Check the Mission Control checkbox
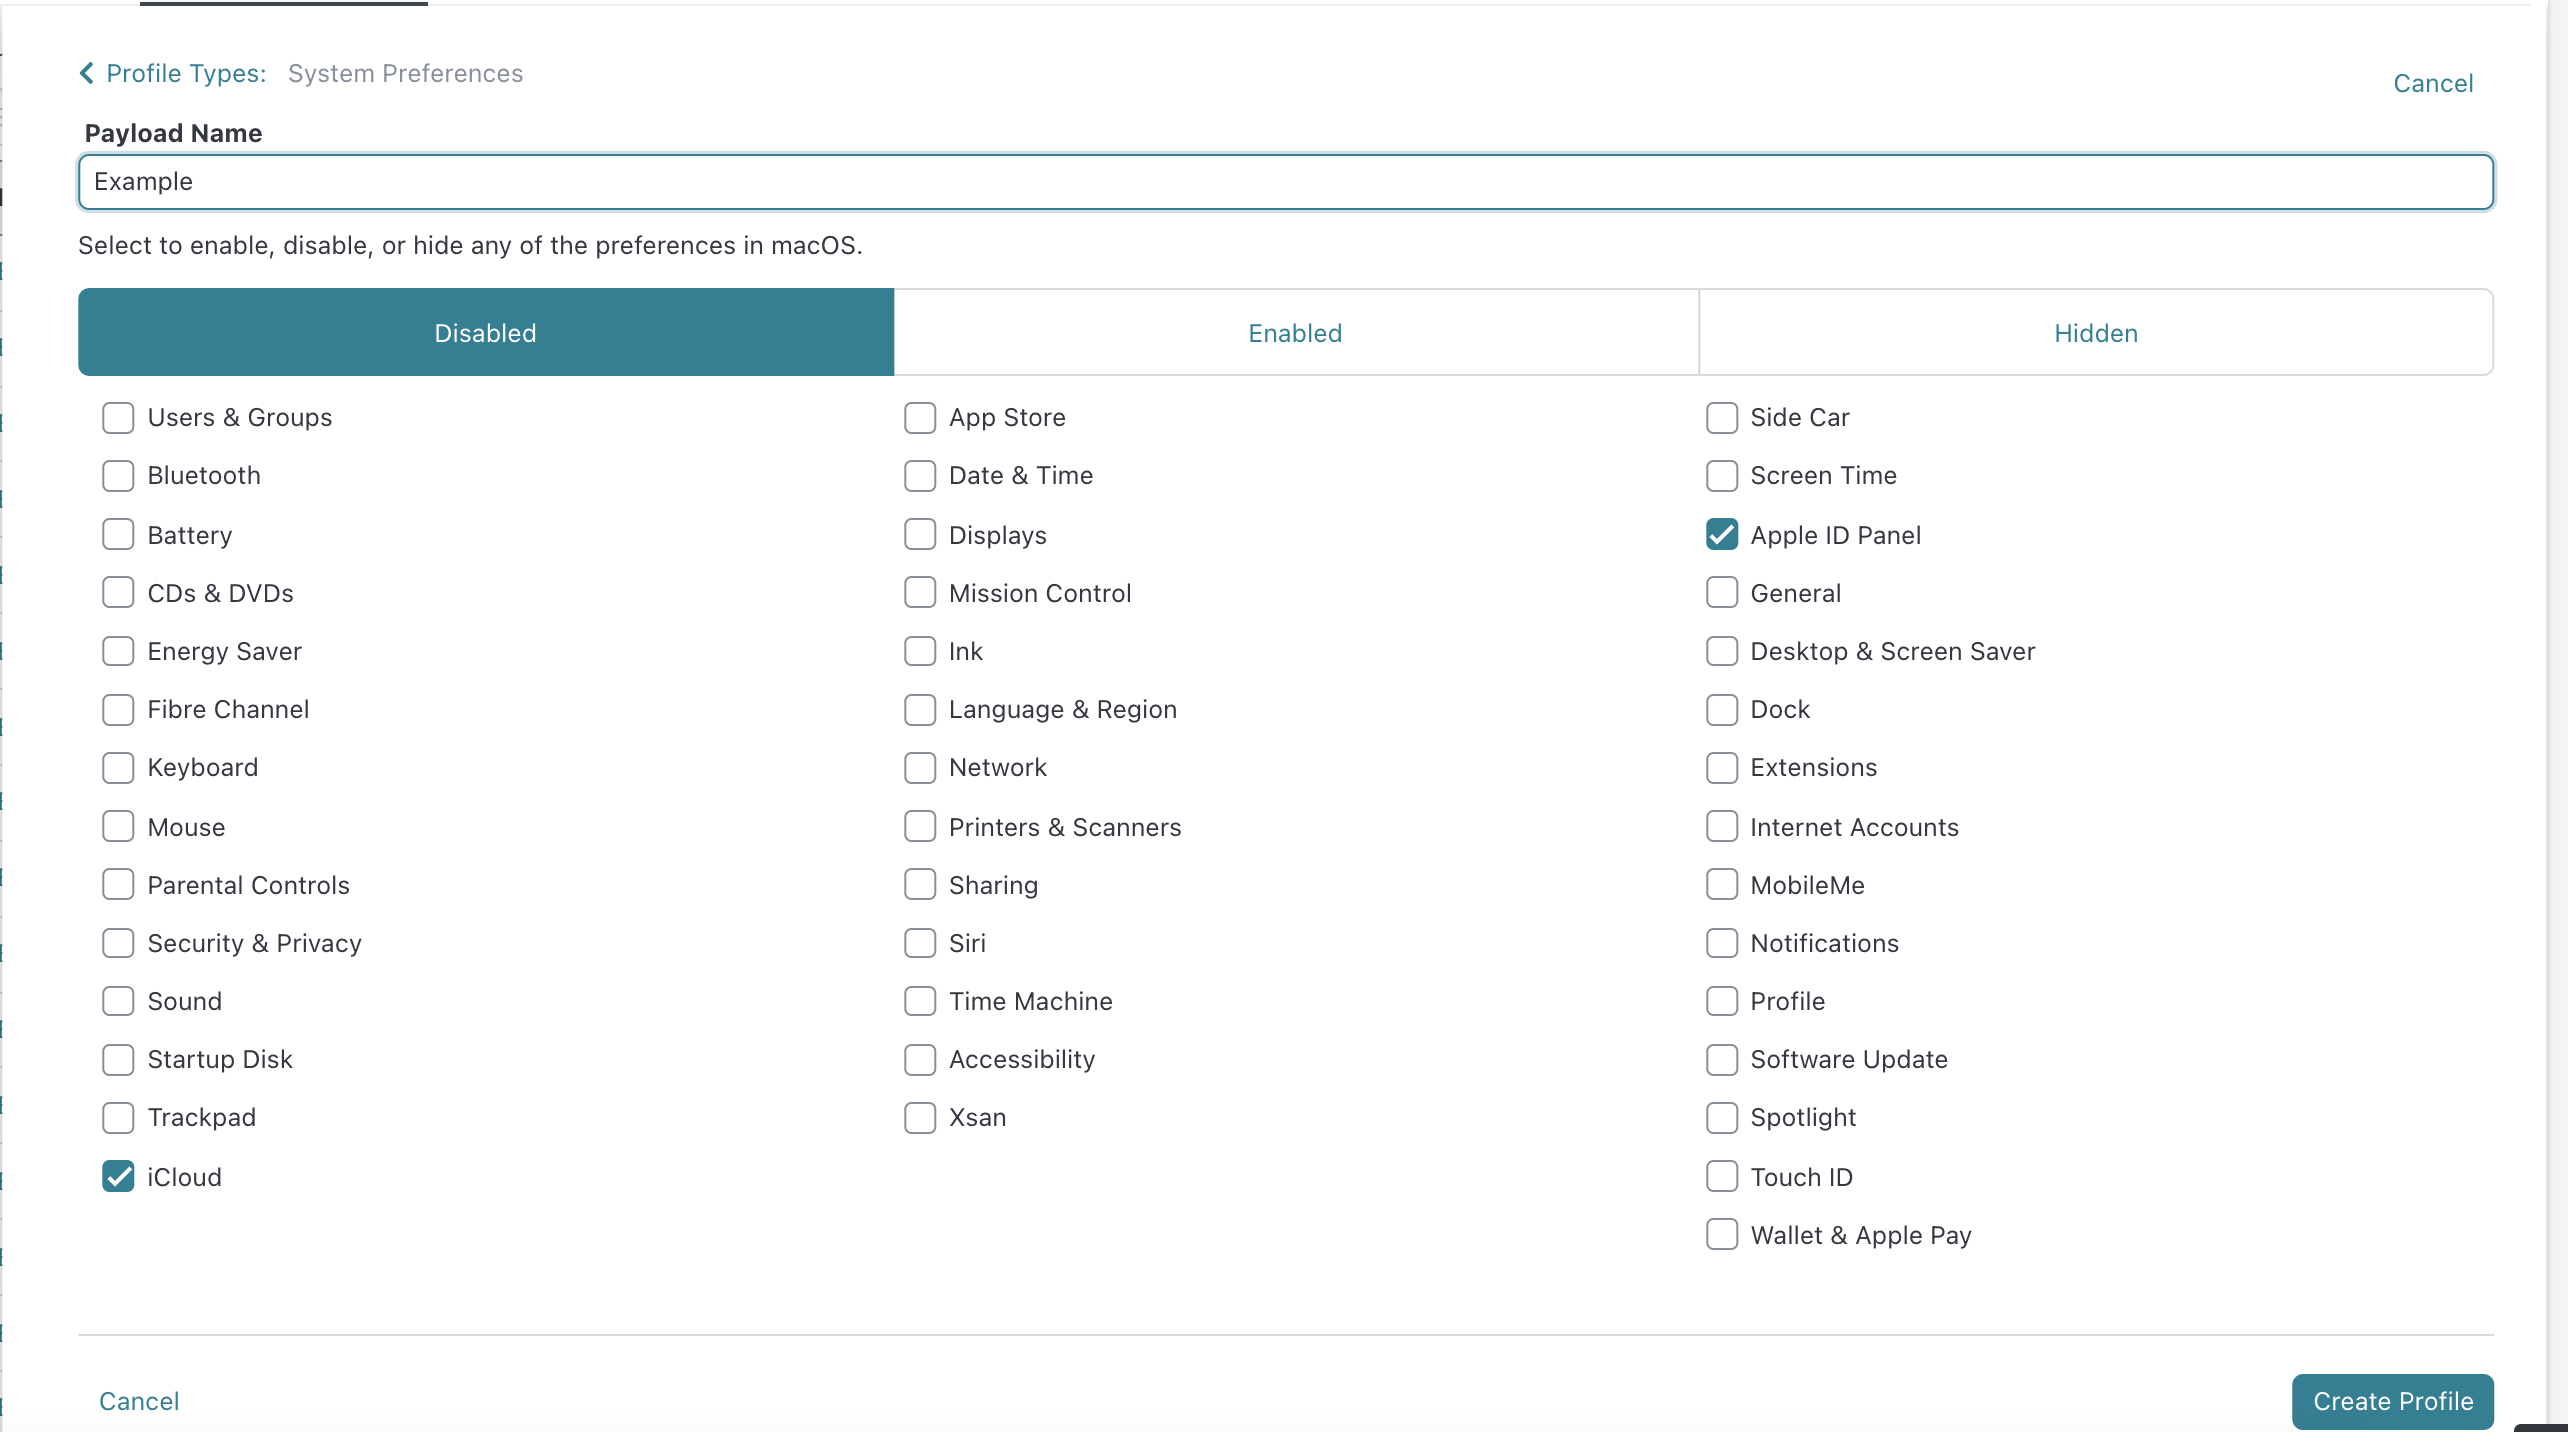 click(920, 593)
